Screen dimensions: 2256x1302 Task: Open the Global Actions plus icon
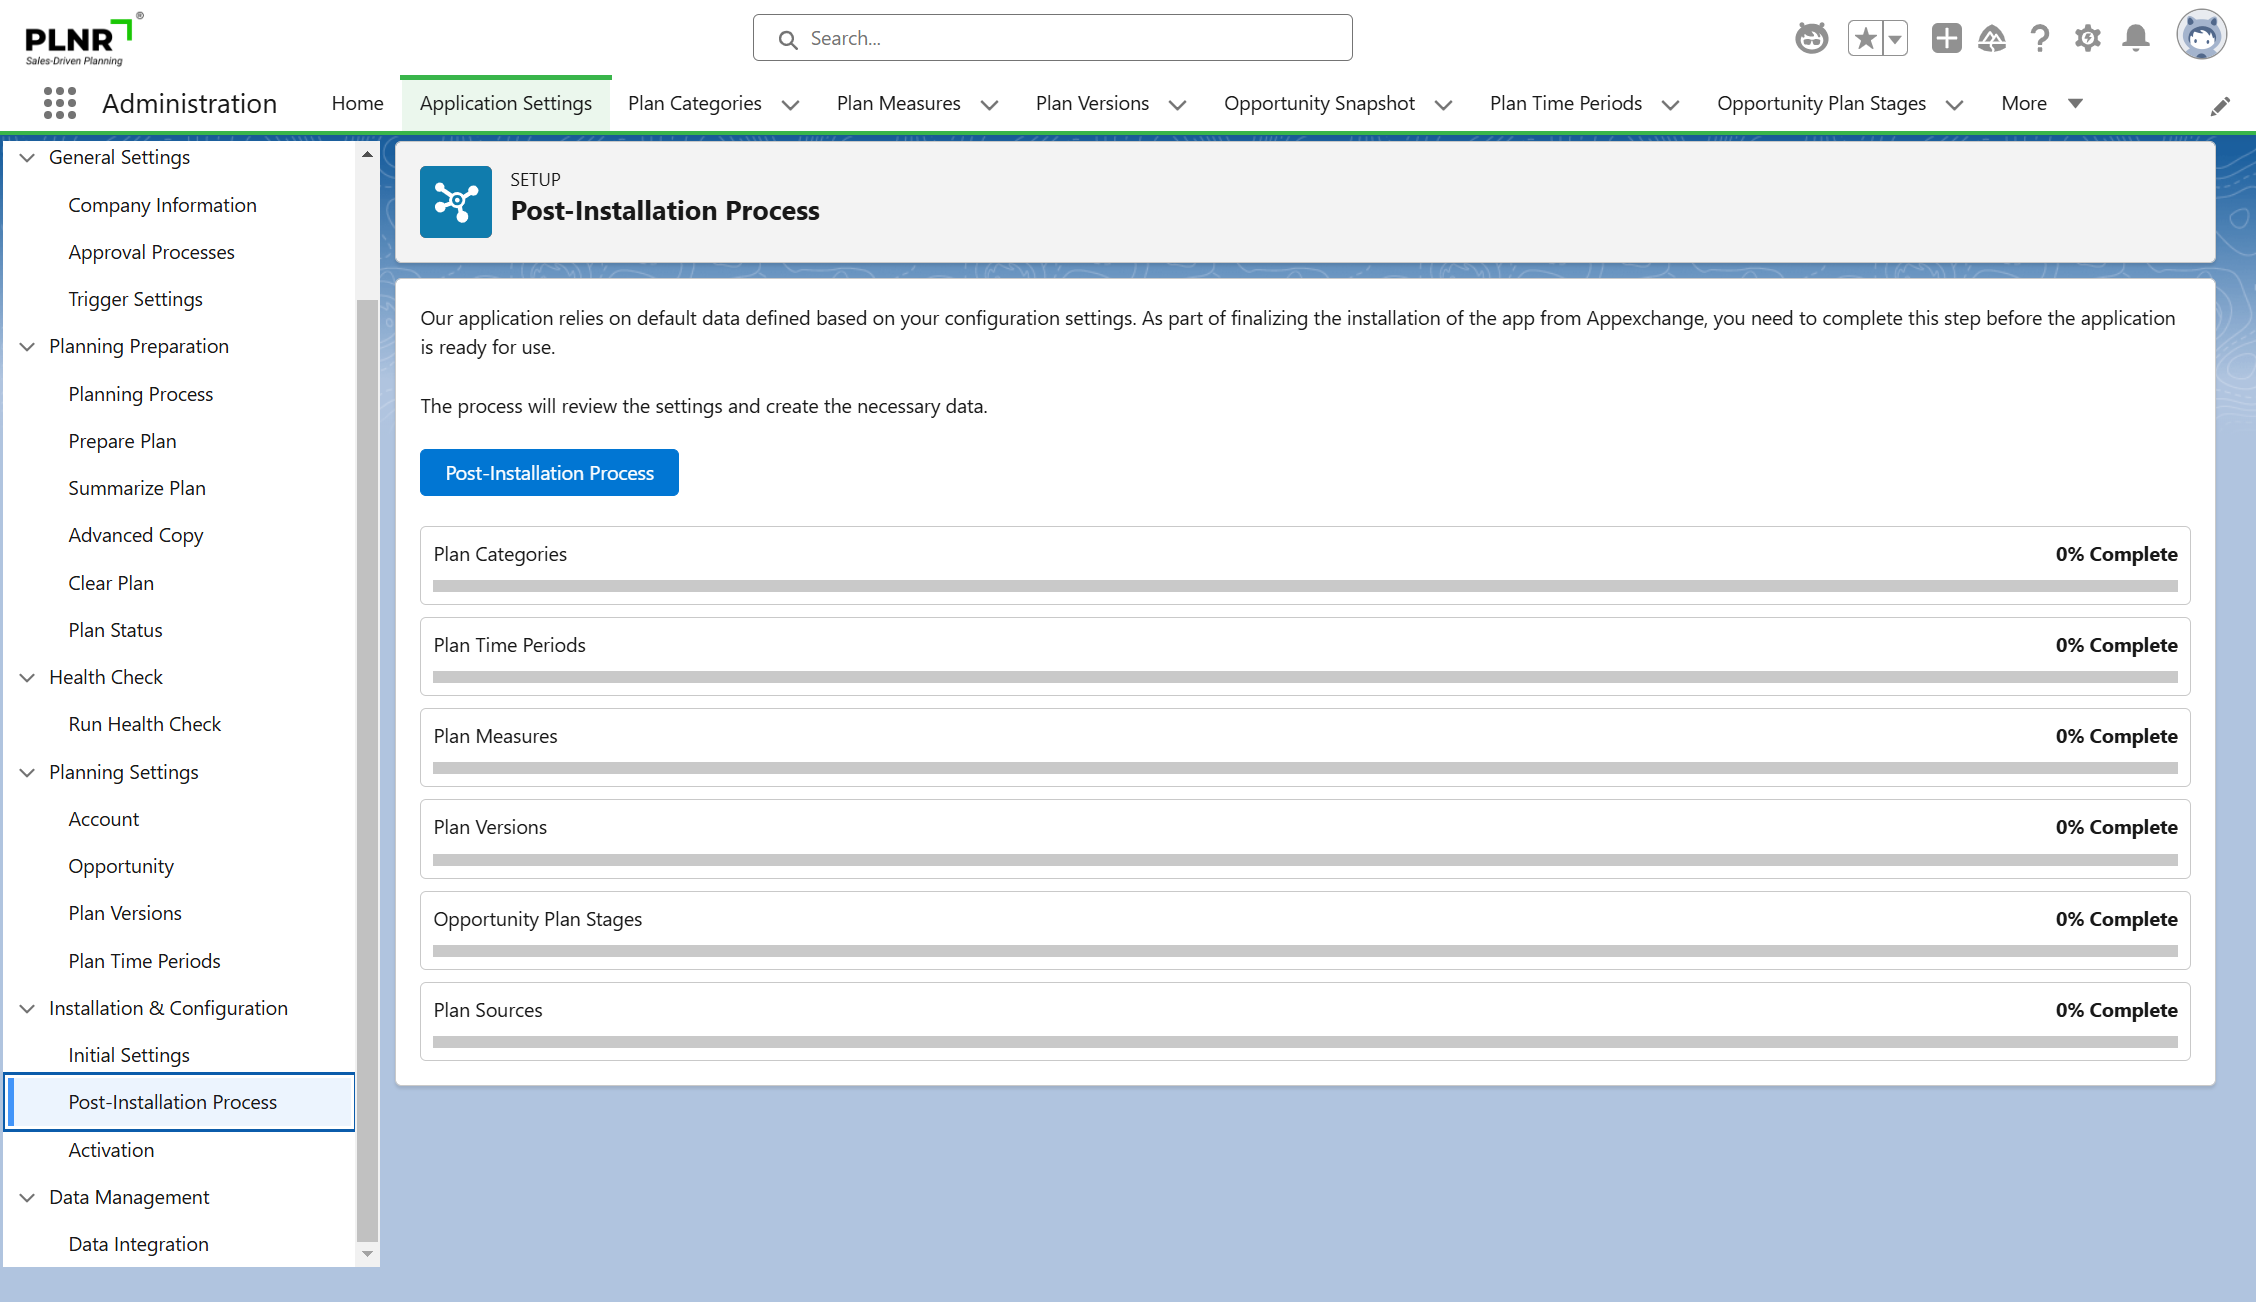click(x=1946, y=38)
